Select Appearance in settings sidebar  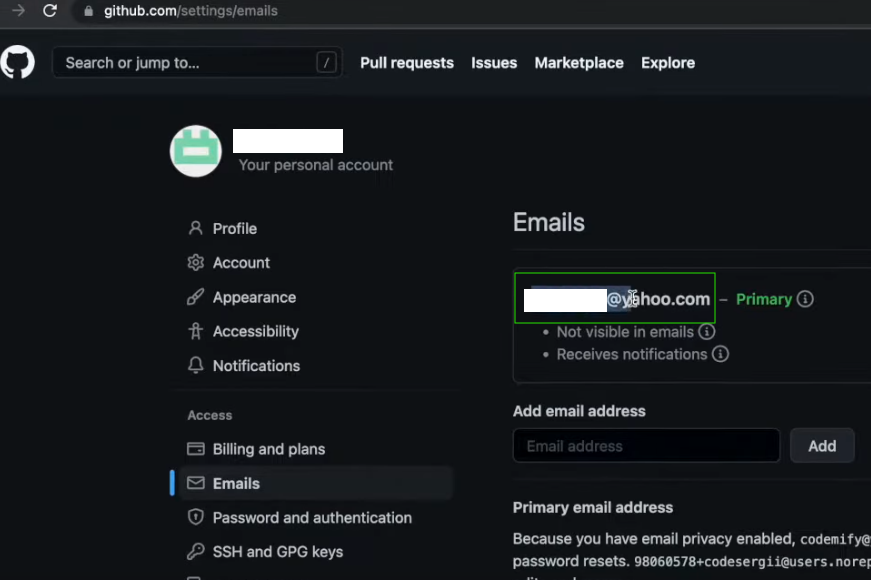[254, 297]
